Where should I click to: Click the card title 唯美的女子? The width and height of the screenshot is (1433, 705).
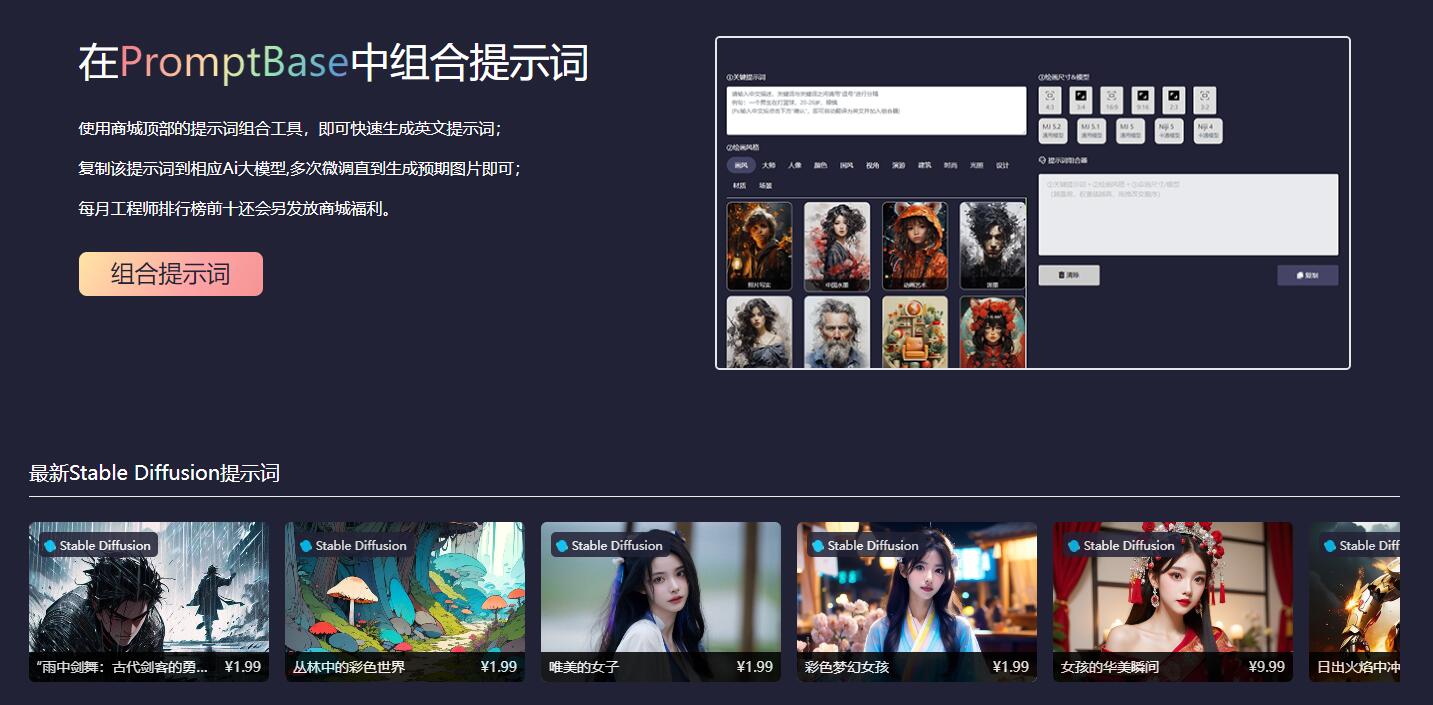tap(584, 667)
